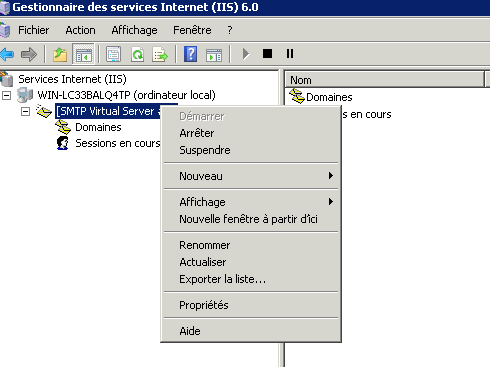Open the blue Help question mark icon
The image size is (490, 367).
[x=190, y=54]
